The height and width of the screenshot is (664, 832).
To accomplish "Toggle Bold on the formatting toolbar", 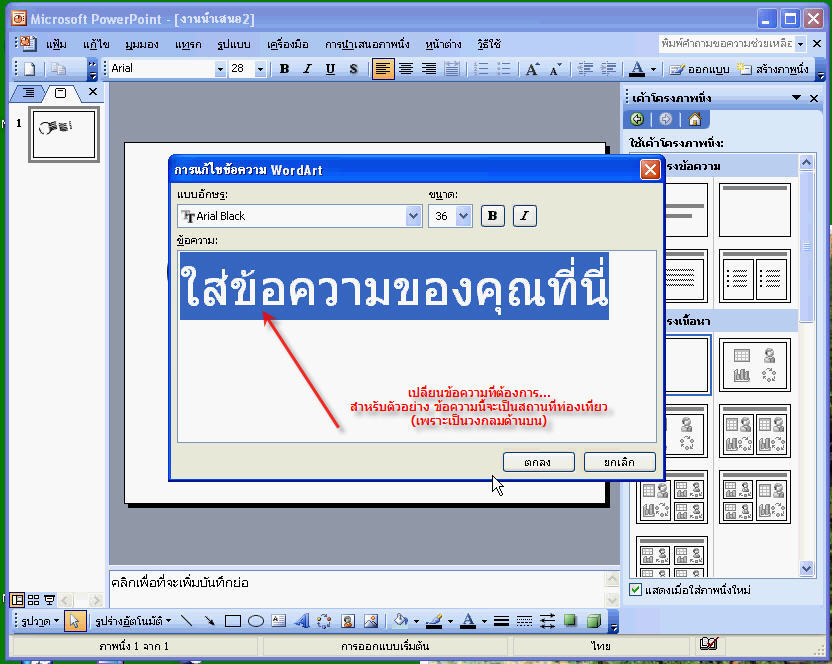I will pyautogui.click(x=284, y=69).
